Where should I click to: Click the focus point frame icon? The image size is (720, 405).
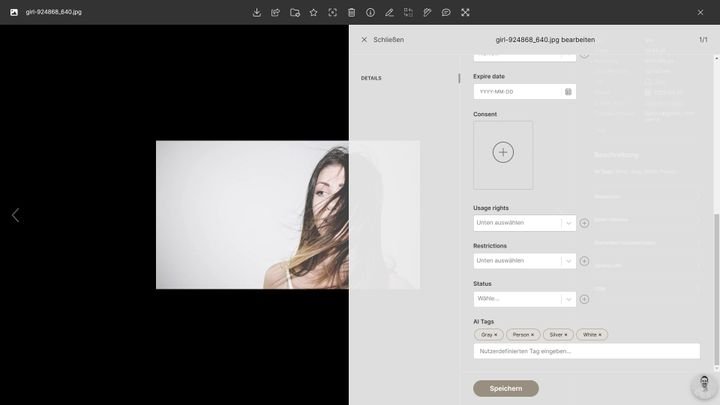[332, 12]
